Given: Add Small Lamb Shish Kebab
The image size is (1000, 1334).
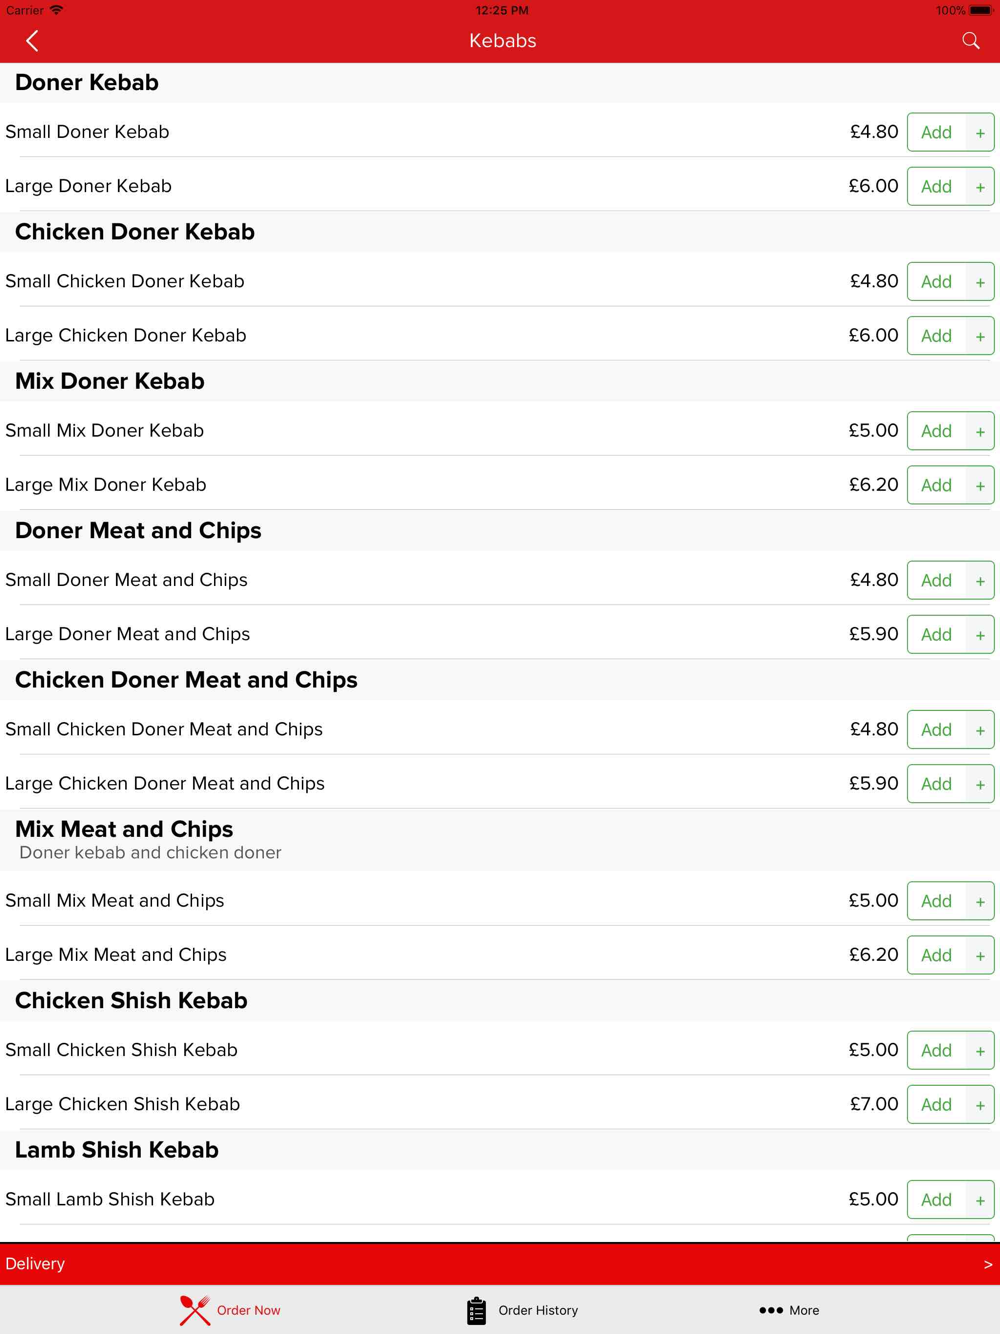Looking at the screenshot, I should pos(936,1200).
